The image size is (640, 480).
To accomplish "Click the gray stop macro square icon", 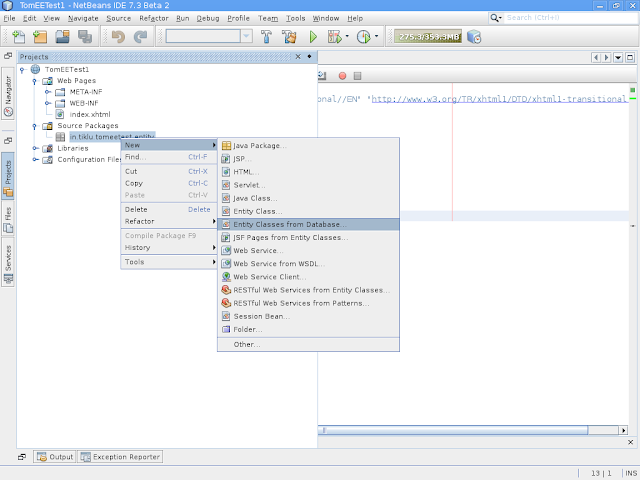I will [x=358, y=76].
